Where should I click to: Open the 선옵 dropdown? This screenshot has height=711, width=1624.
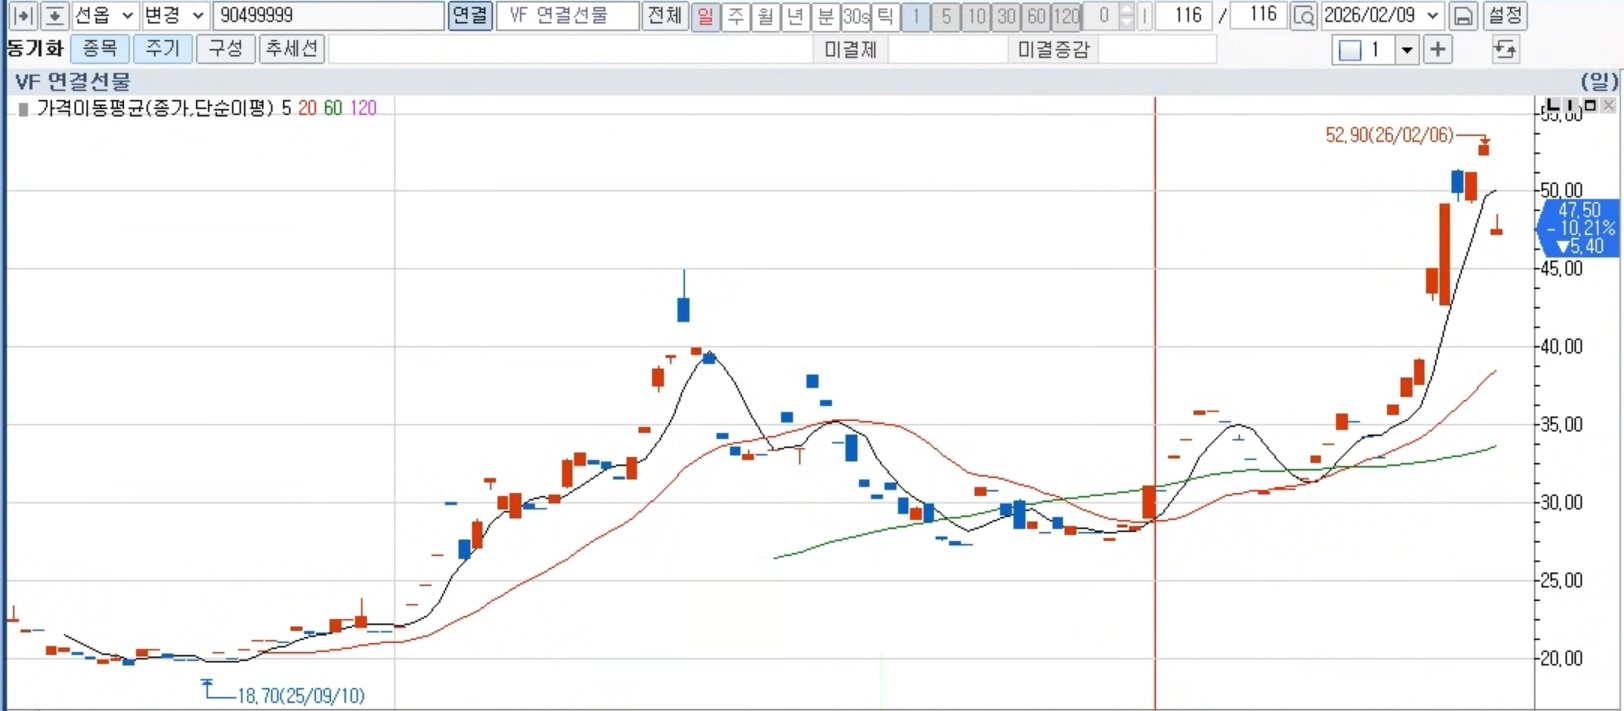104,16
